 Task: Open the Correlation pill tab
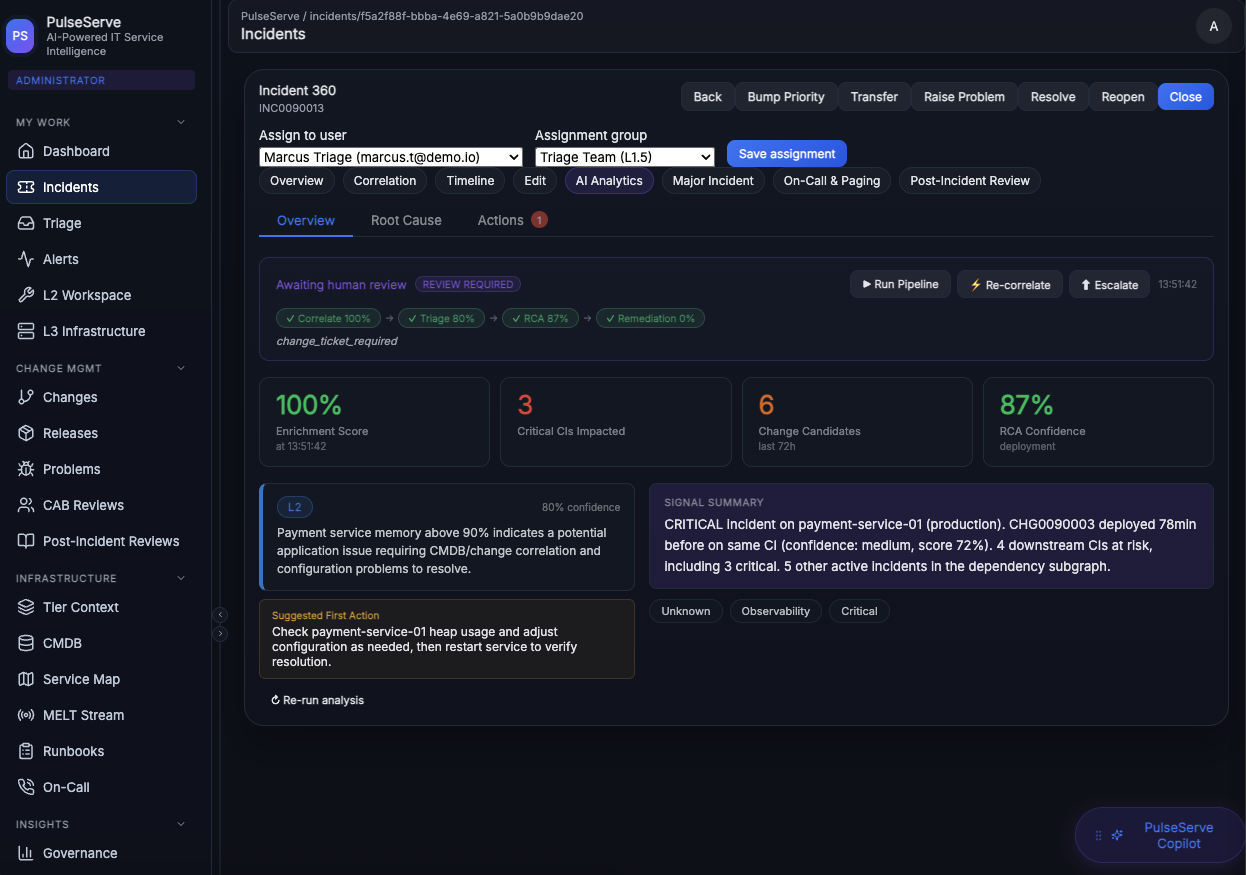(x=385, y=181)
